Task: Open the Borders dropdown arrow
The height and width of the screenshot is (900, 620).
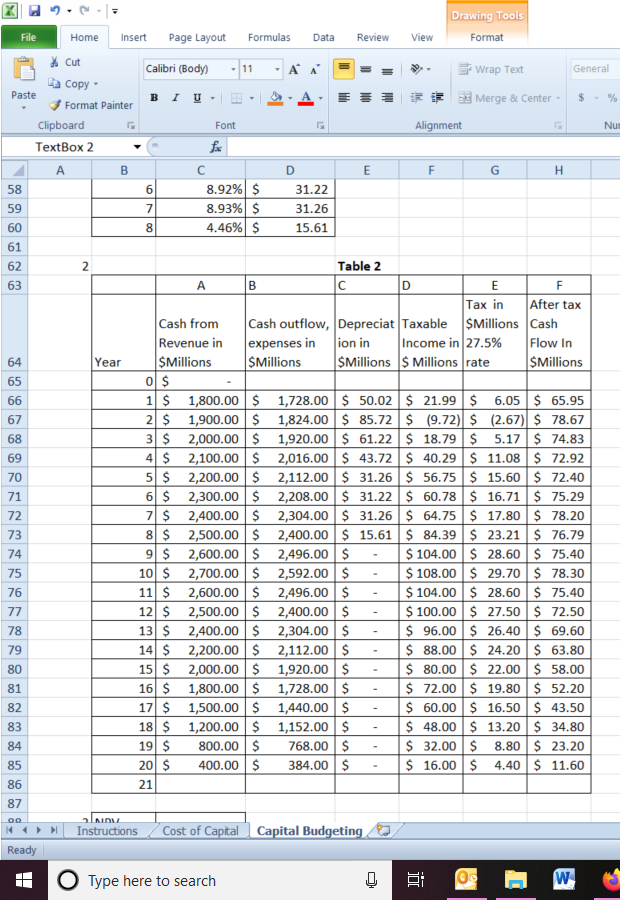Action: click(251, 98)
